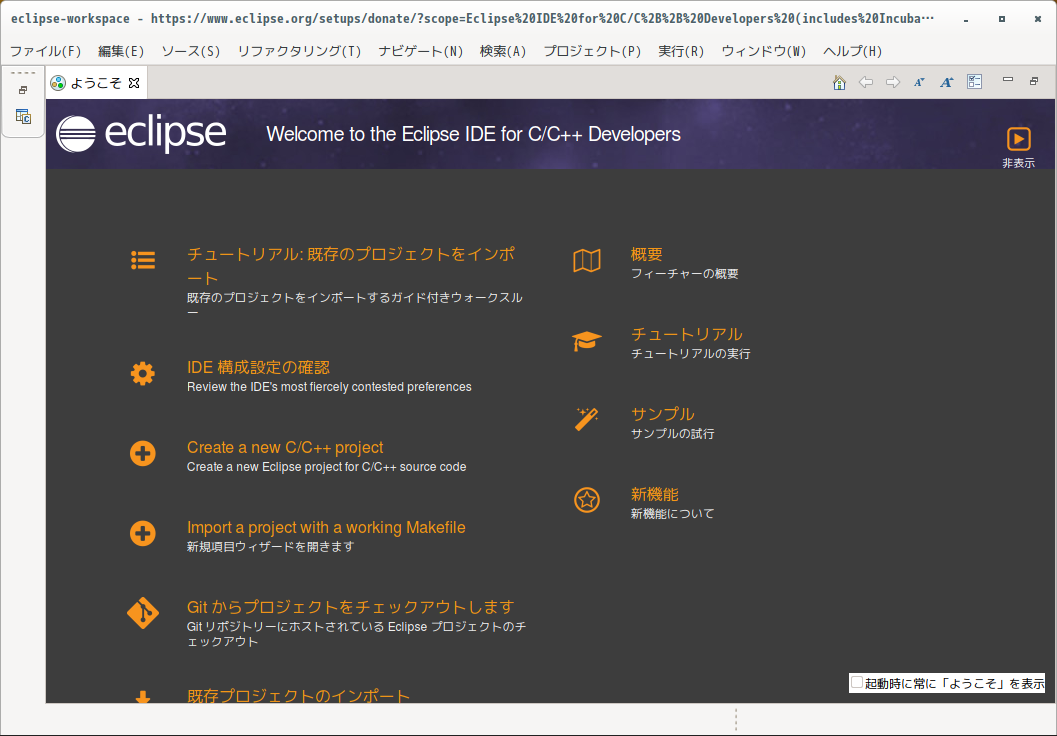Viewport: 1057px width, 736px height.
Task: Open the プロジェクト(P) menu
Action: tap(593, 51)
